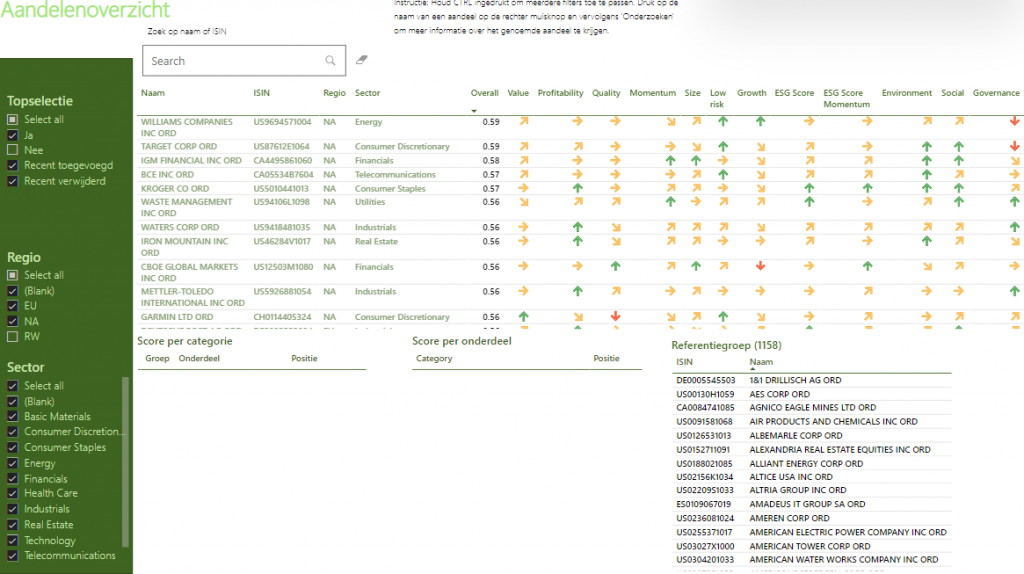
Task: Select TARGET CORP ORD stock name
Action: (179, 147)
